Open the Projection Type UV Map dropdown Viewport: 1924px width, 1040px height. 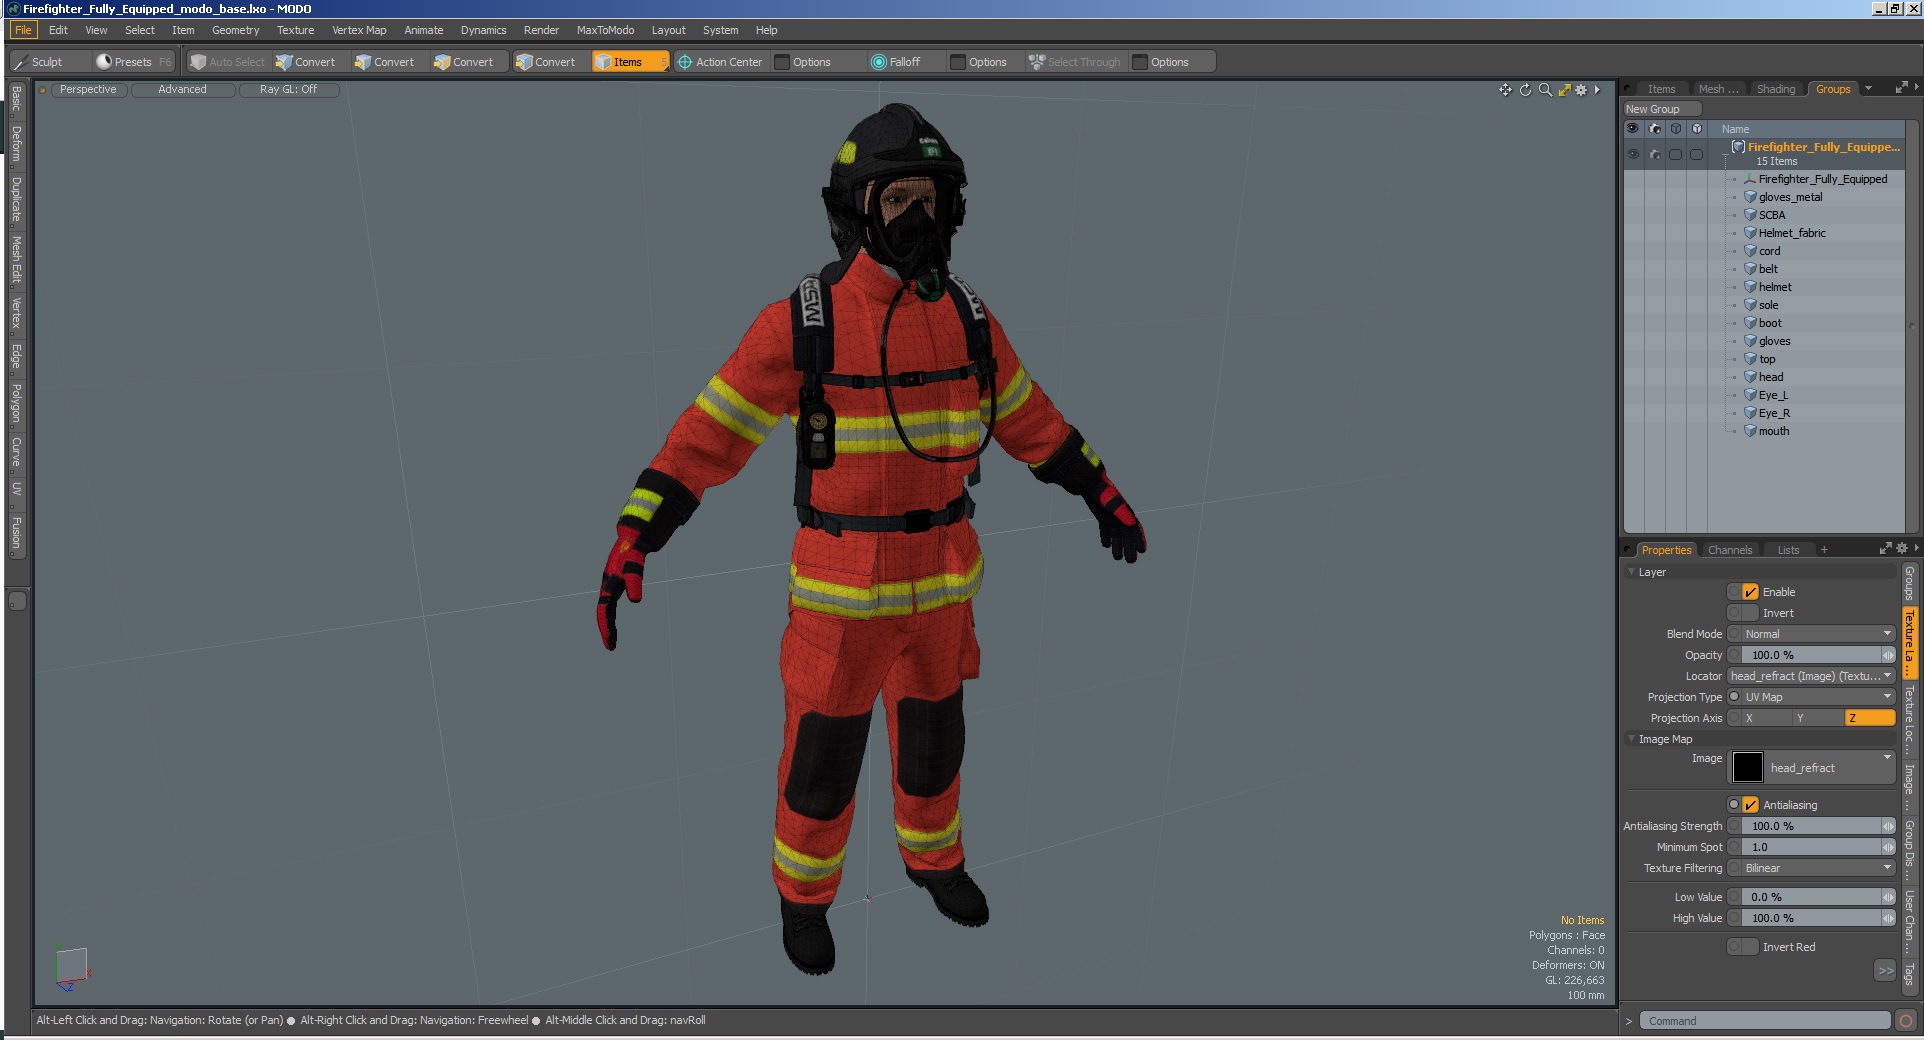1818,697
